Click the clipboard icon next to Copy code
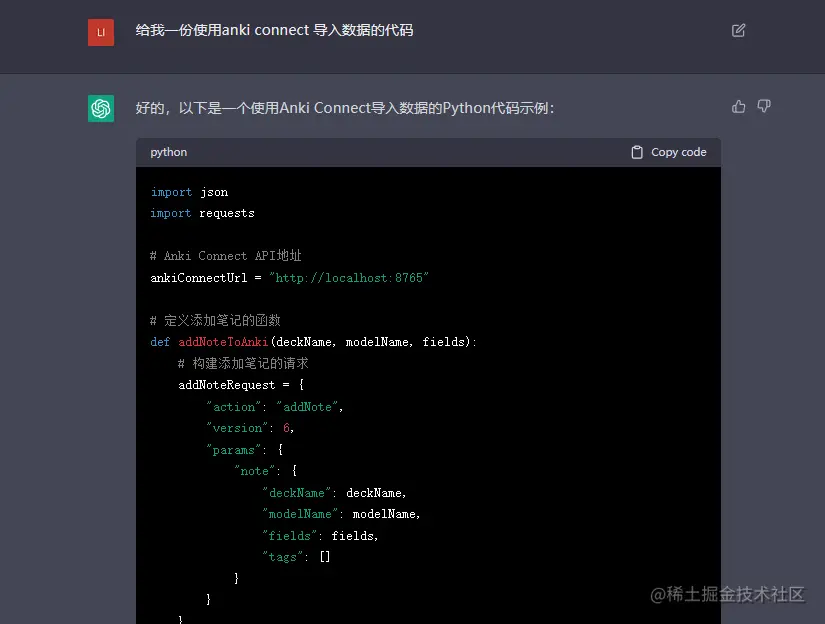Viewport: 825px width, 624px height. pos(636,152)
